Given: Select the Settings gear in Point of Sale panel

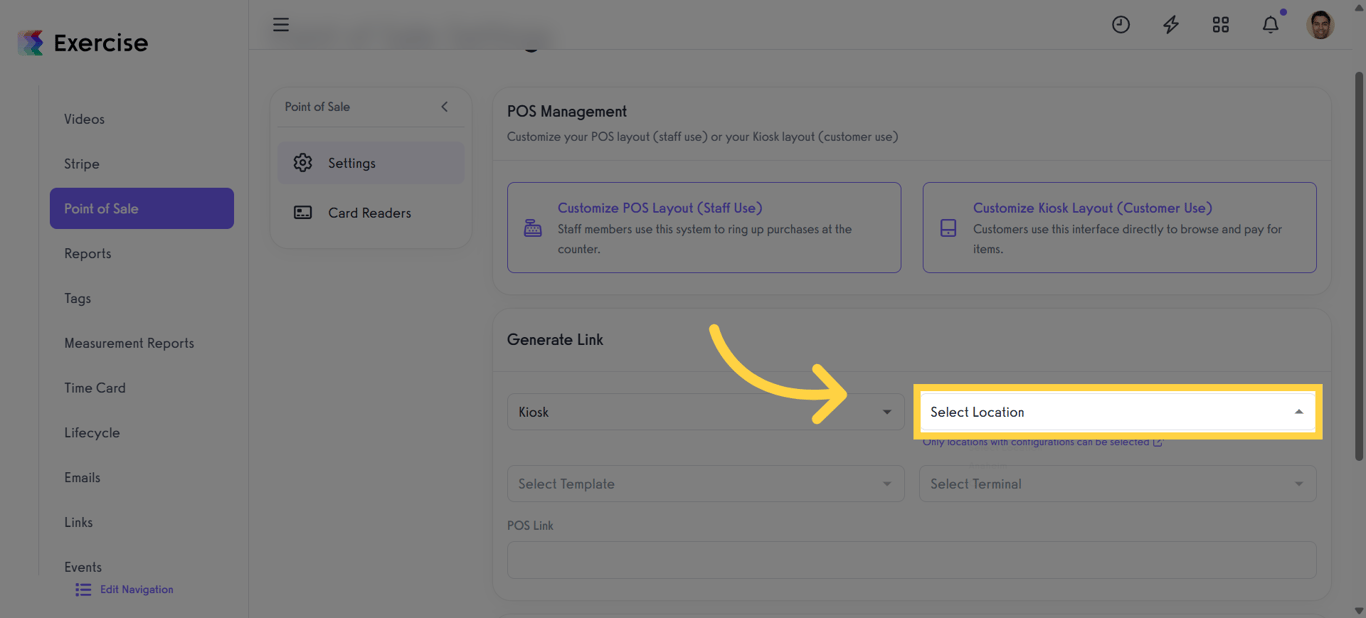Looking at the screenshot, I should [x=303, y=162].
